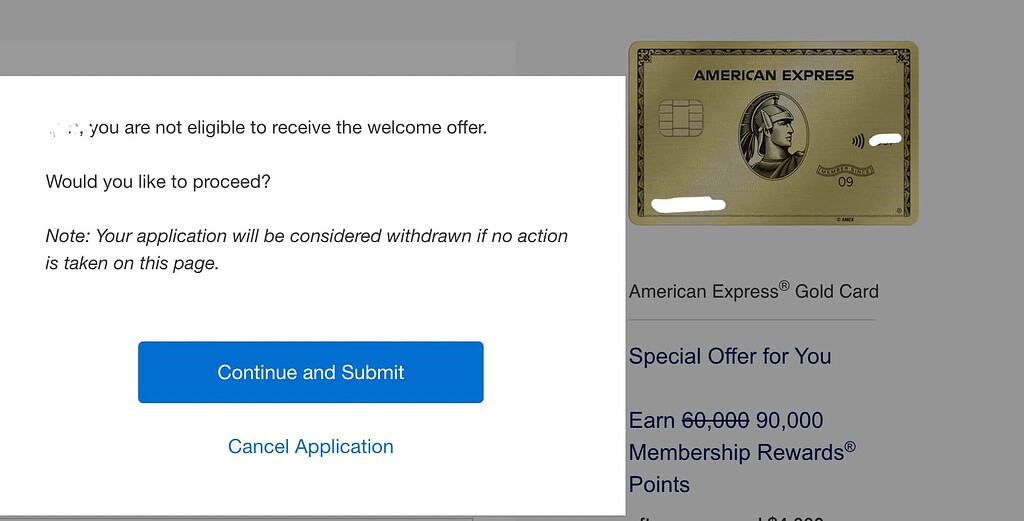Click the not eligible welcome offer message
1024x521 pixels.
coord(266,127)
